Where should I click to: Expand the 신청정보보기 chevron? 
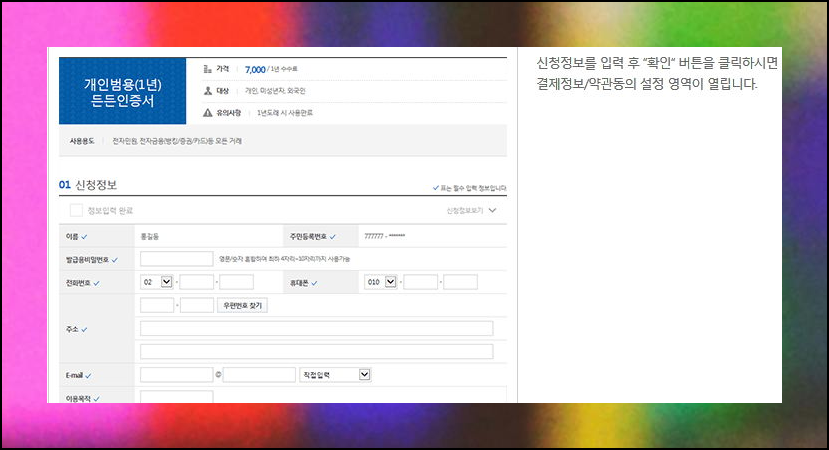[x=493, y=210]
